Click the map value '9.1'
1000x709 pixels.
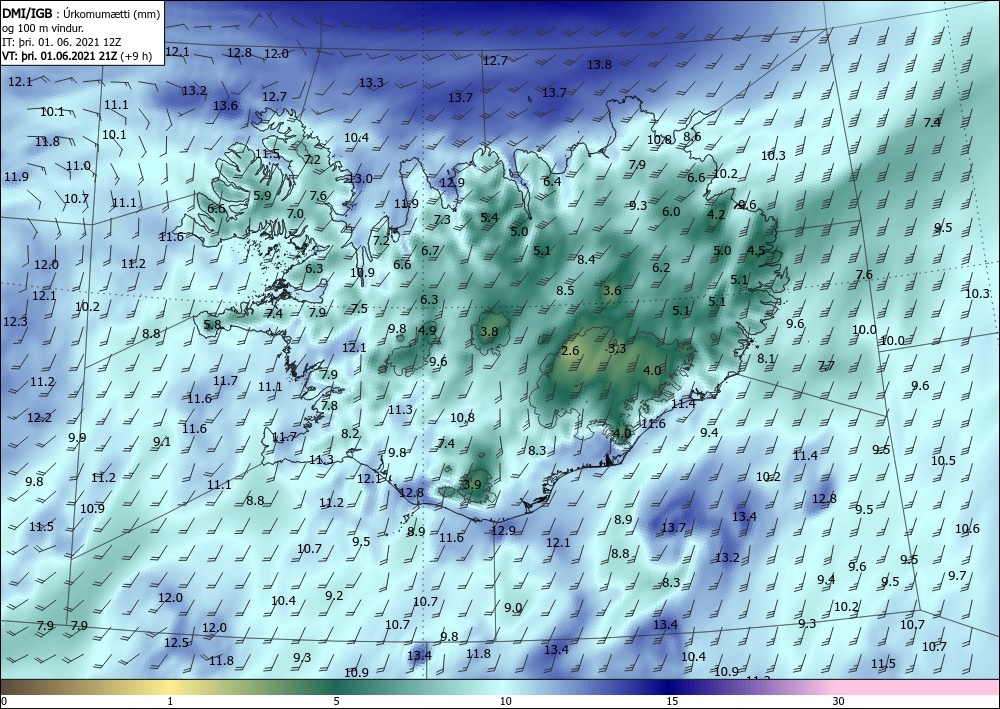pos(162,442)
